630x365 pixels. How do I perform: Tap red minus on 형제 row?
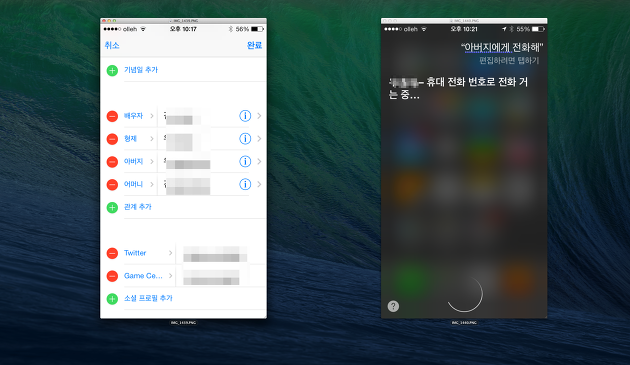tap(112, 139)
